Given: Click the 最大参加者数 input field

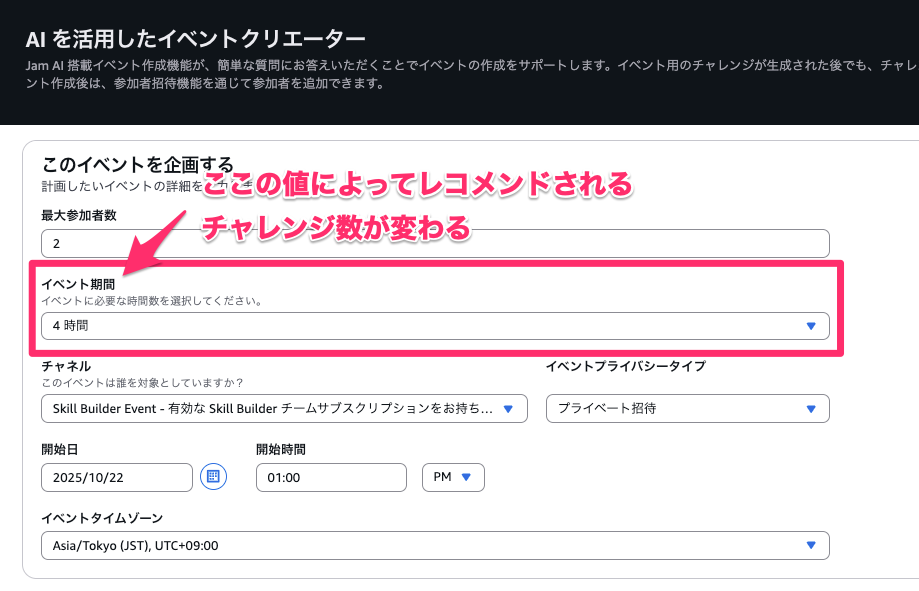Looking at the screenshot, I should pyautogui.click(x=435, y=243).
